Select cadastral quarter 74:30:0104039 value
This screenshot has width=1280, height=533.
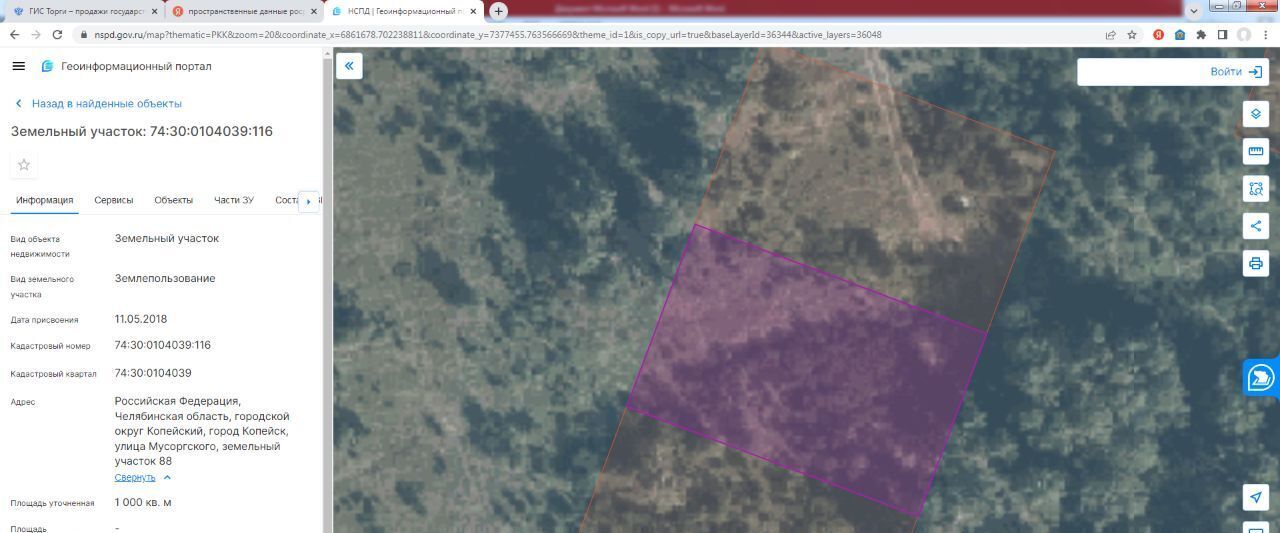[153, 373]
